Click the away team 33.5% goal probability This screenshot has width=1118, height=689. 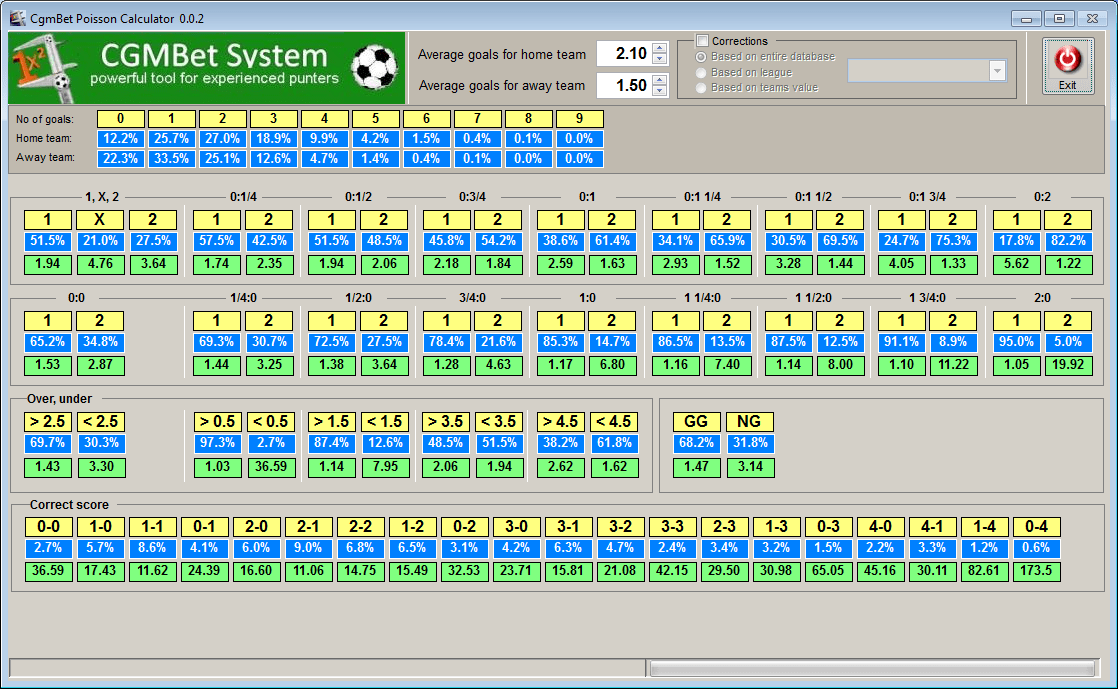pyautogui.click(x=171, y=158)
